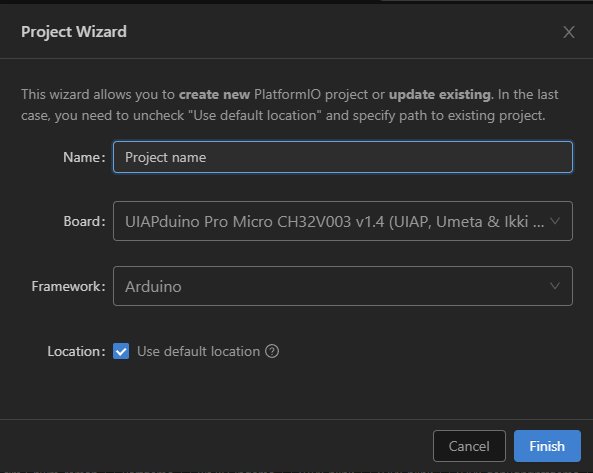Image resolution: width=593 pixels, height=473 pixels.
Task: Click the "Board:" field label
Action: point(84,222)
